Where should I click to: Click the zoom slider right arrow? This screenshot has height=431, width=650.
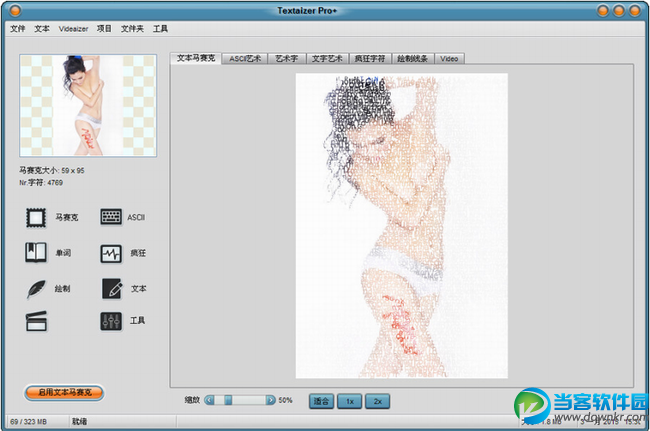click(x=270, y=400)
